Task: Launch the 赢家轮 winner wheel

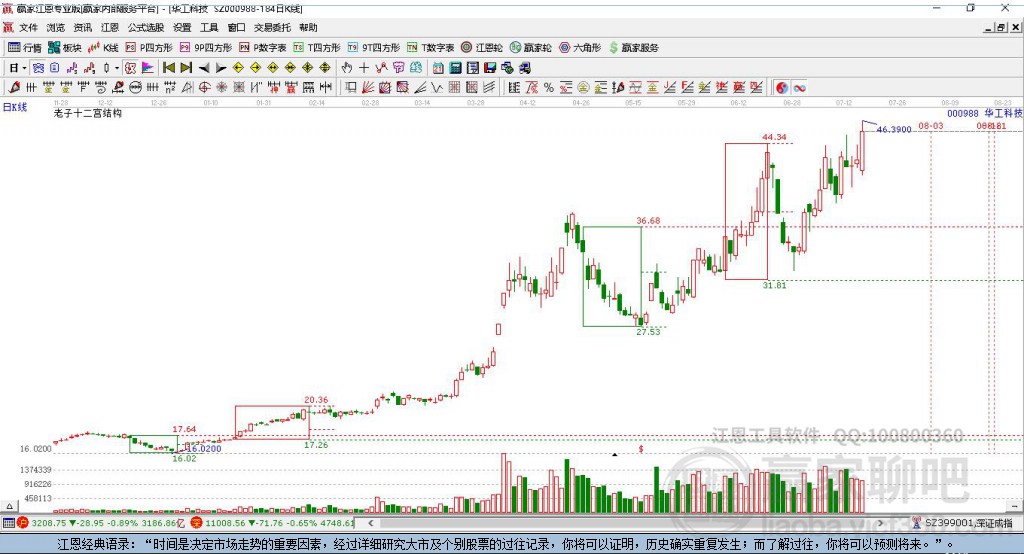Action: [x=530, y=48]
